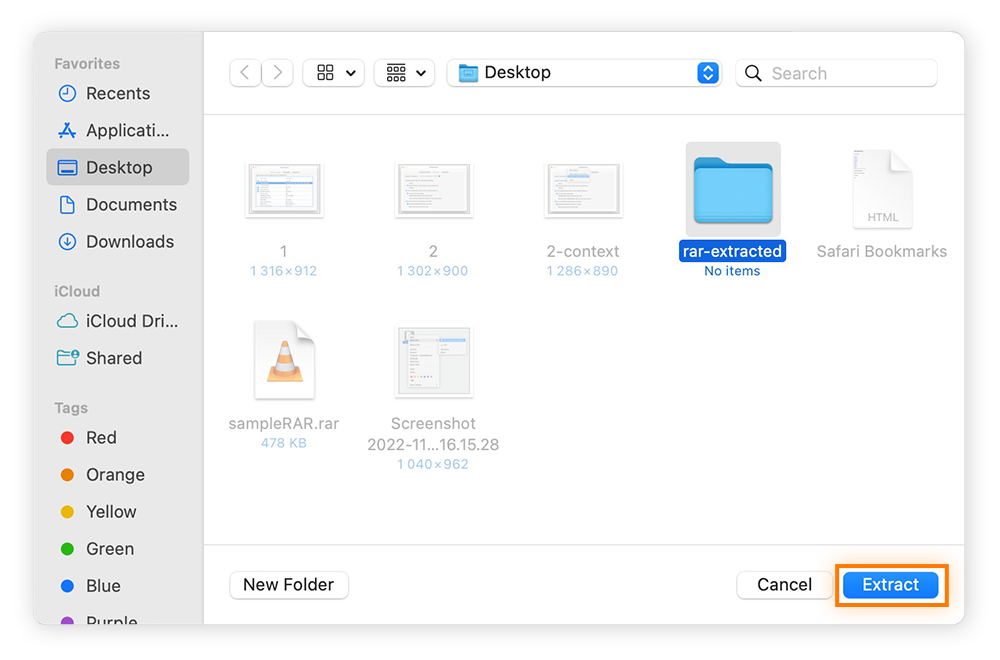The width and height of the screenshot is (1000, 660).
Task: Click the search magnifier icon
Action: [x=753, y=72]
